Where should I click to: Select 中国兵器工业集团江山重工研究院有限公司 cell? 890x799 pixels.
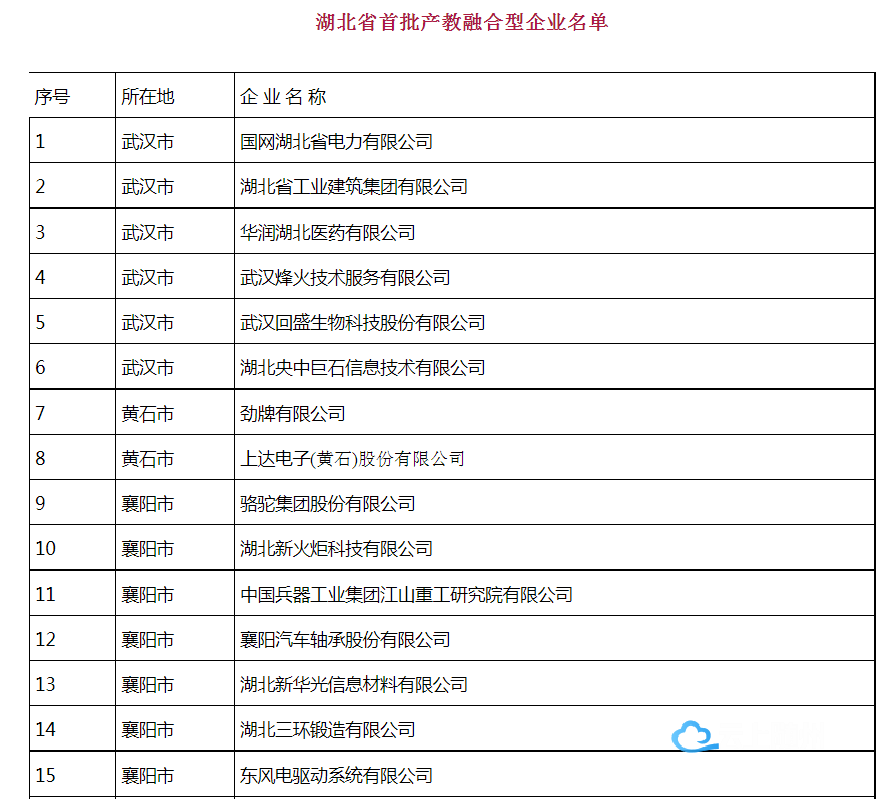pos(406,595)
